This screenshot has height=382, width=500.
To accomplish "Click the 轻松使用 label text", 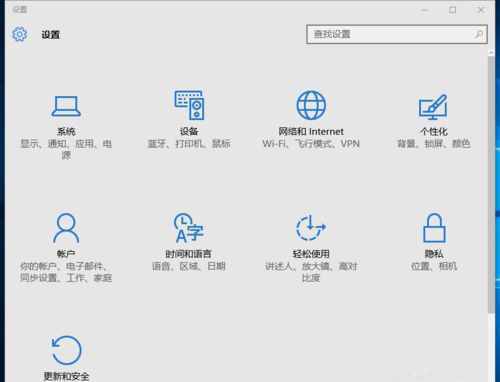I will [311, 254].
